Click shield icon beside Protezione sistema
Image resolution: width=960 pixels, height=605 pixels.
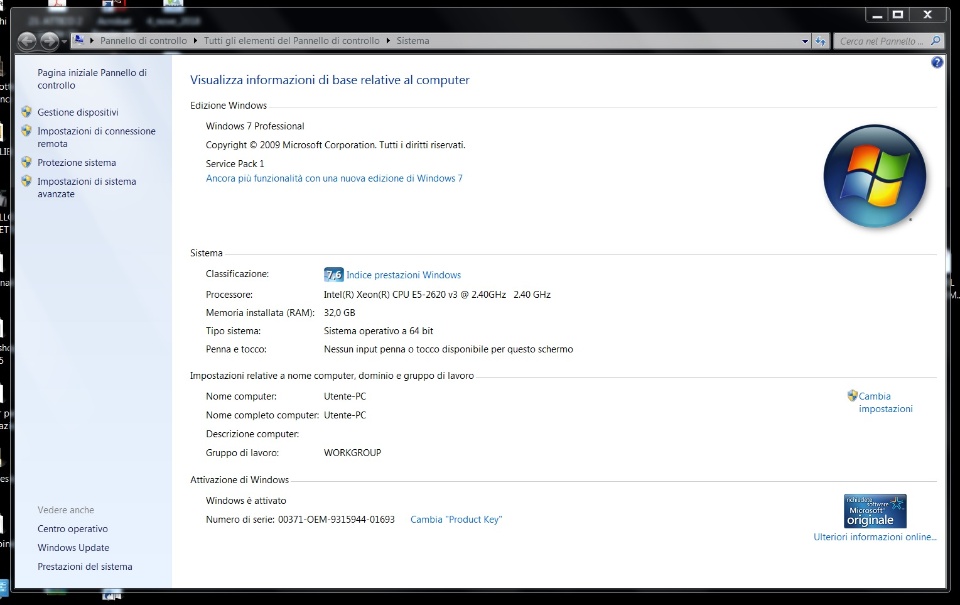point(26,162)
